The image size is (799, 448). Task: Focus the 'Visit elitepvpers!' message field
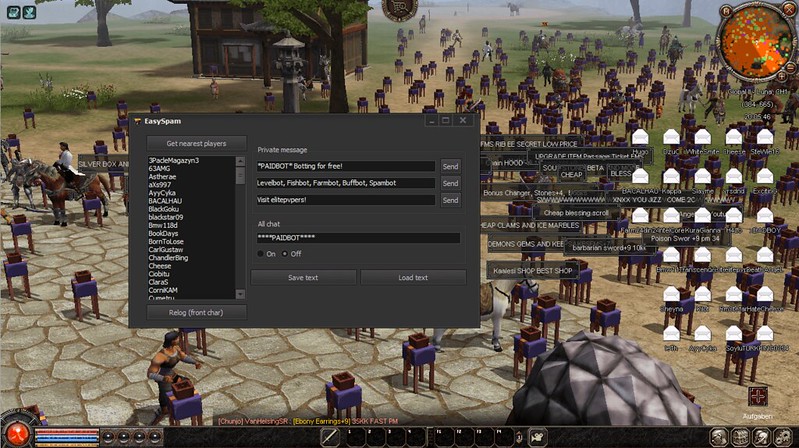point(345,200)
